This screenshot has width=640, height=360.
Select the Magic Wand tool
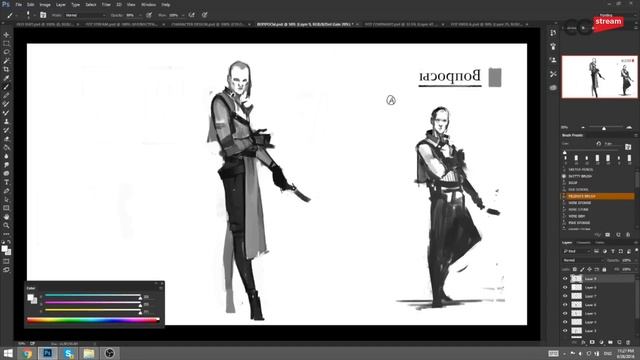[6, 60]
